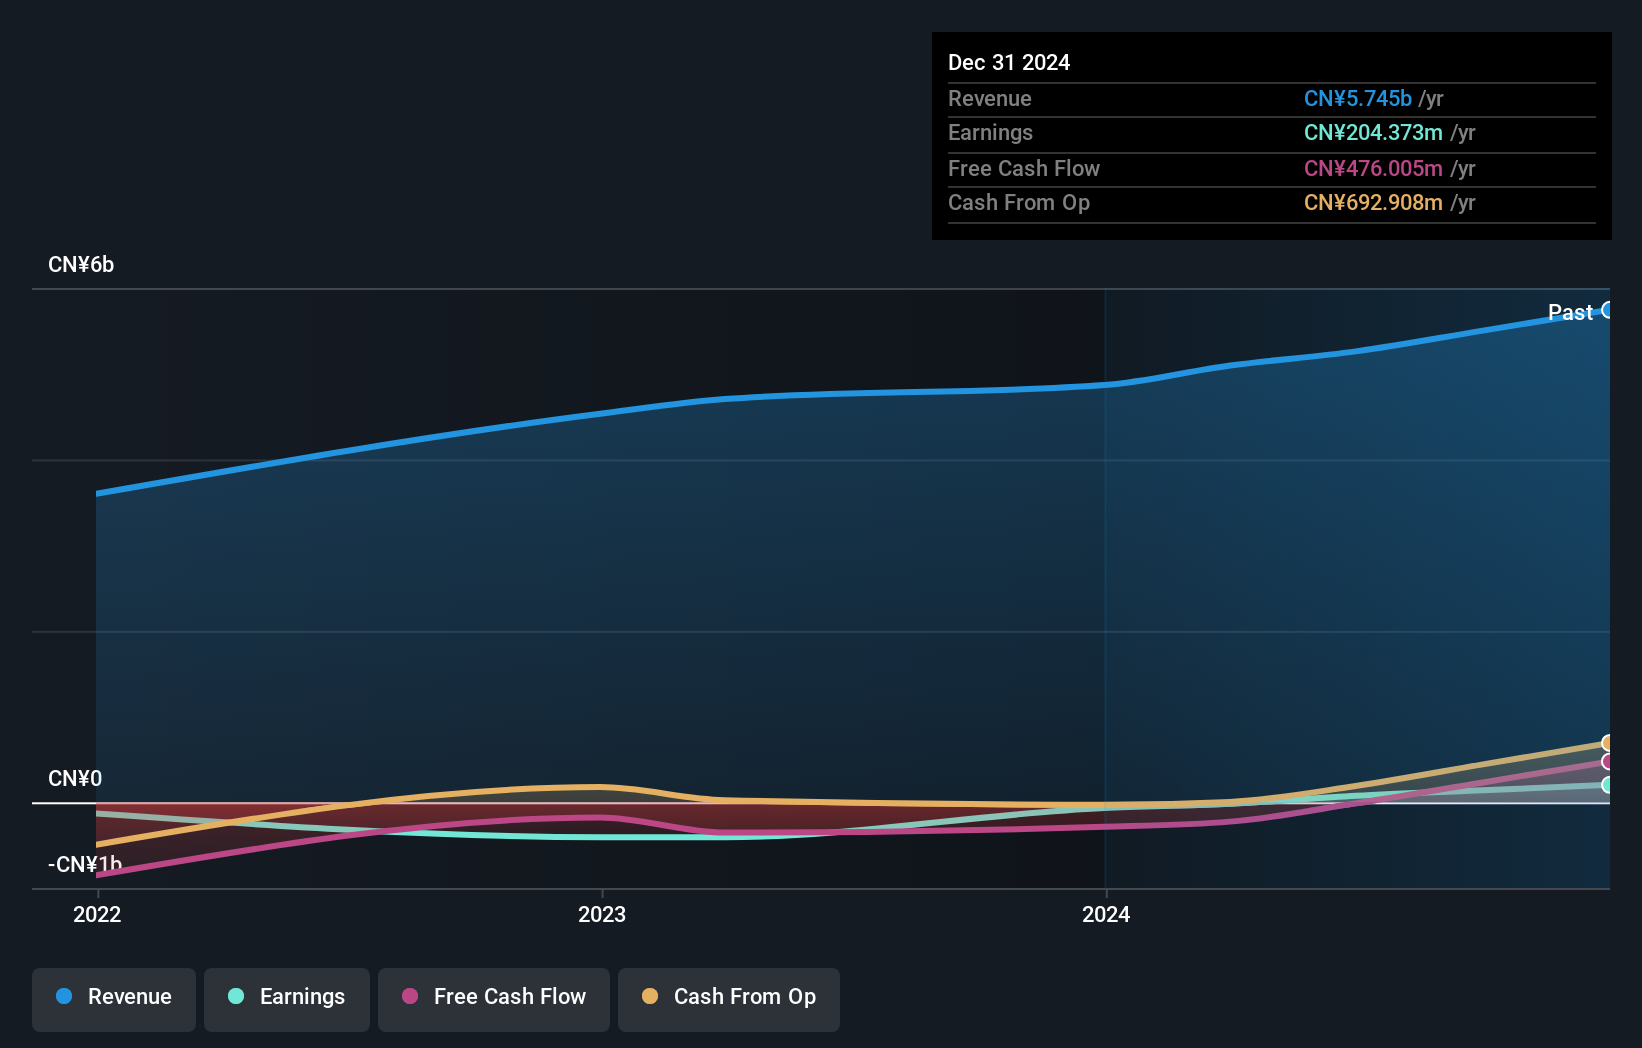Click the CN¥0 y-axis label
Viewport: 1642px width, 1048px height.
pos(75,778)
